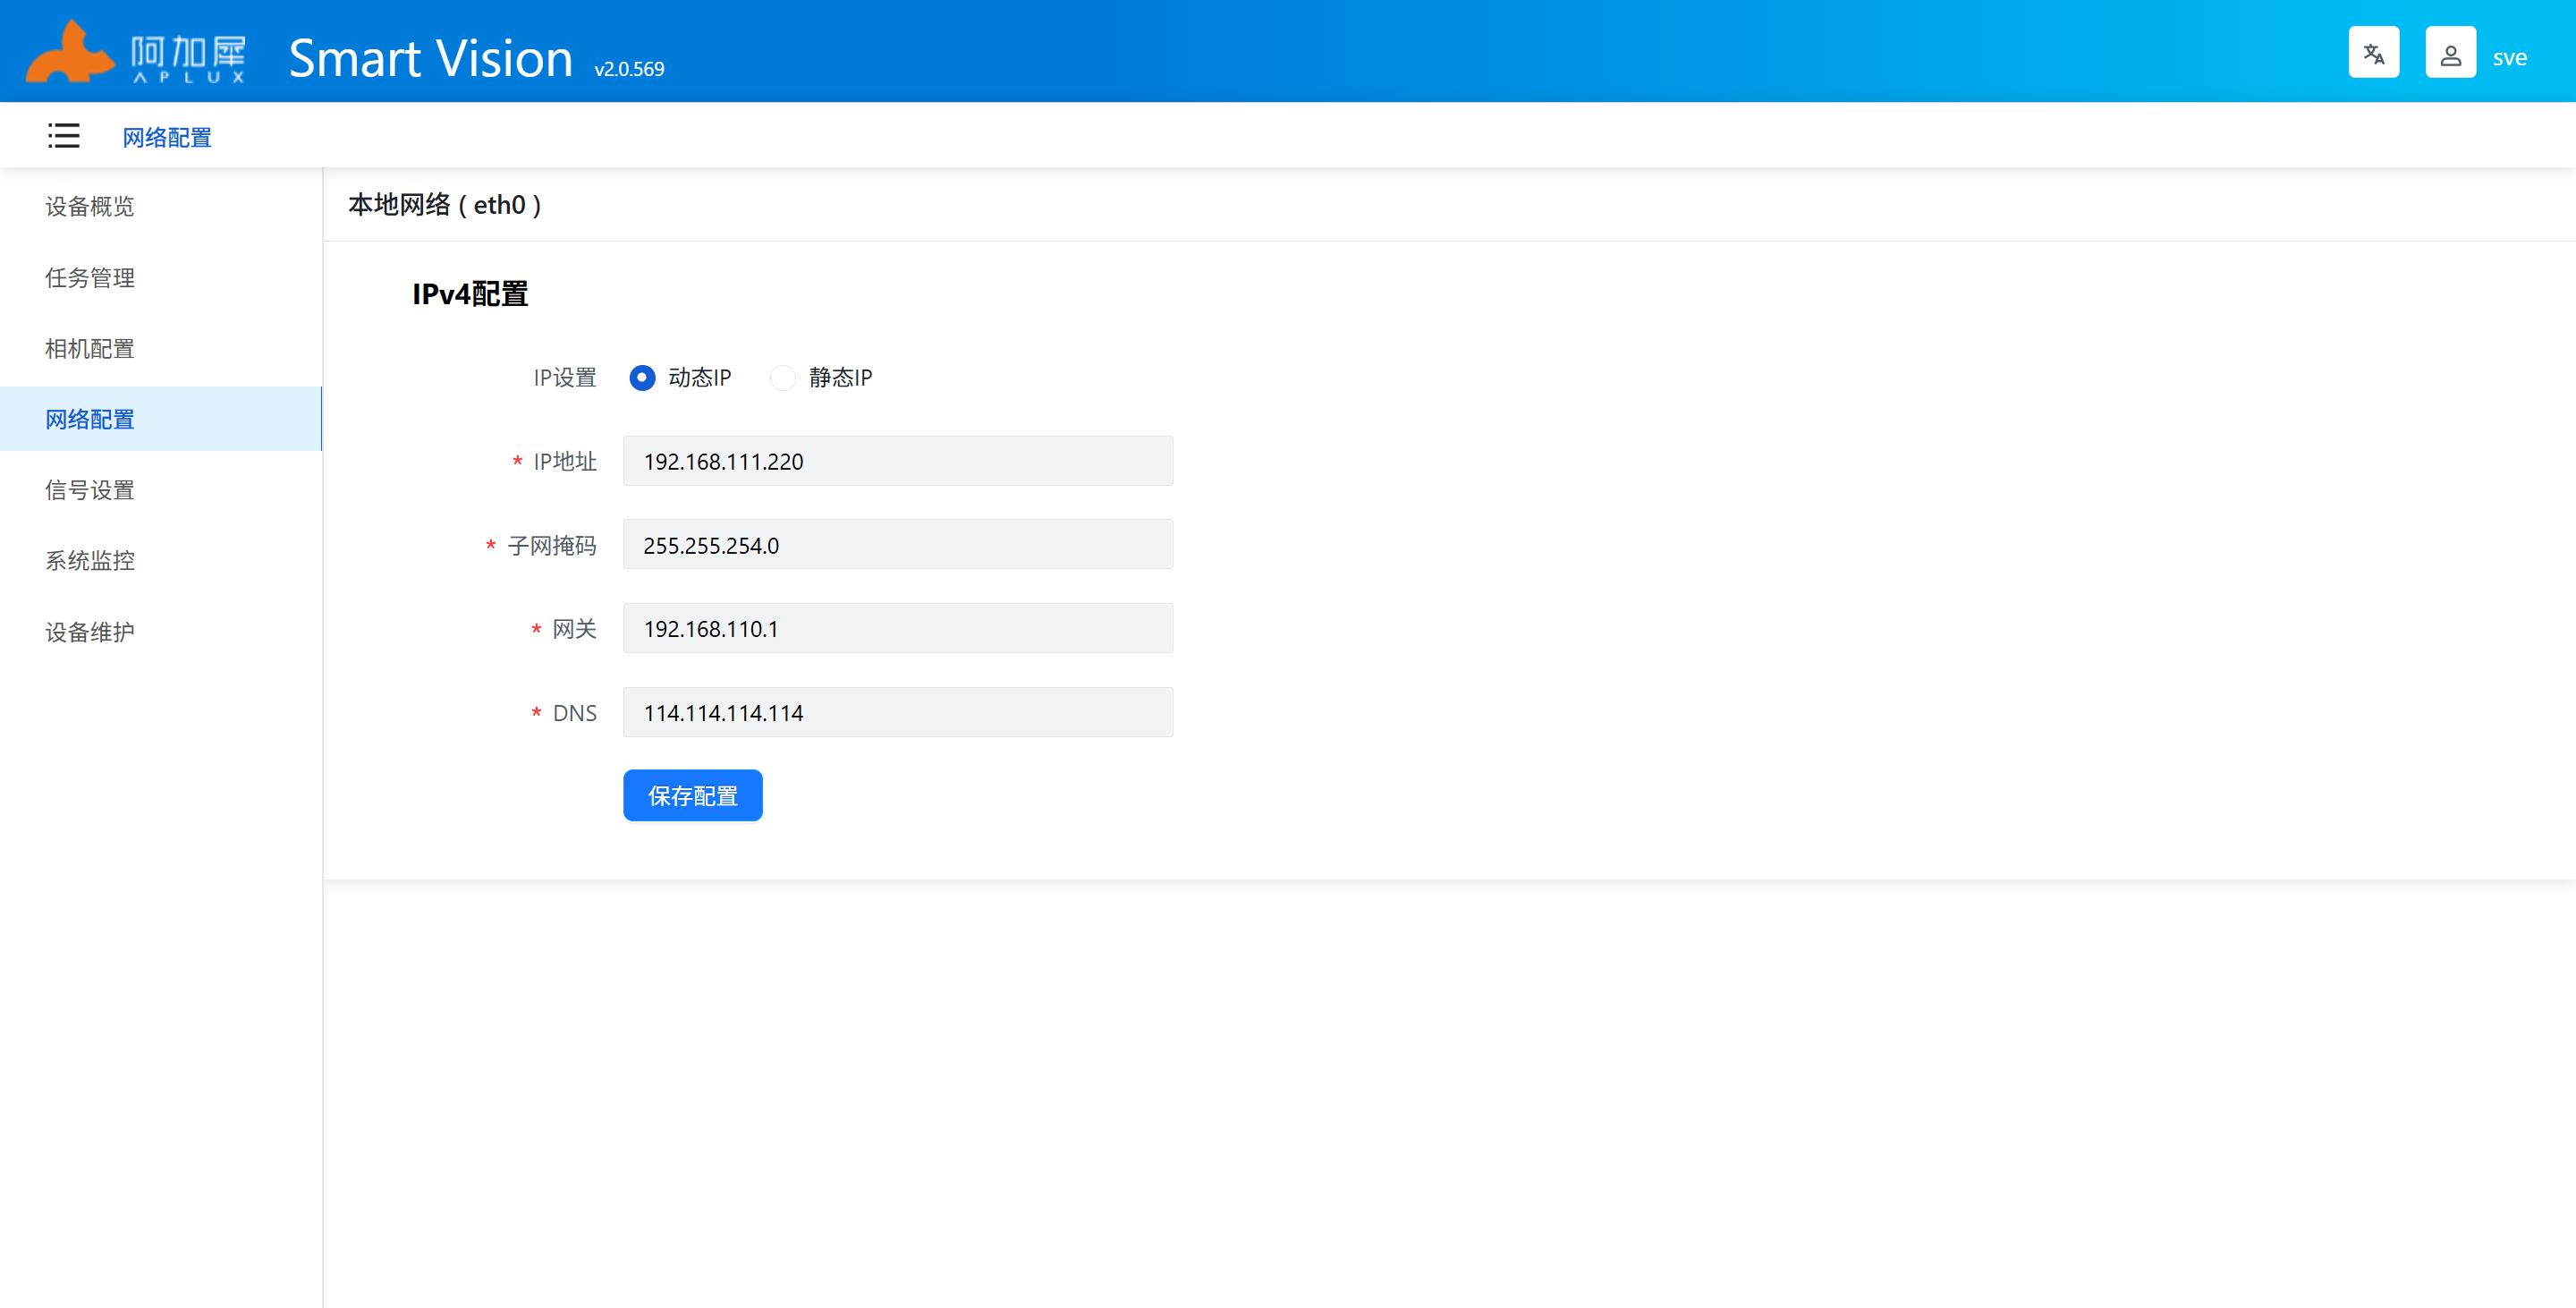Viewport: 2576px width, 1308px height.
Task: Select the 动态IP radio option
Action: (642, 378)
